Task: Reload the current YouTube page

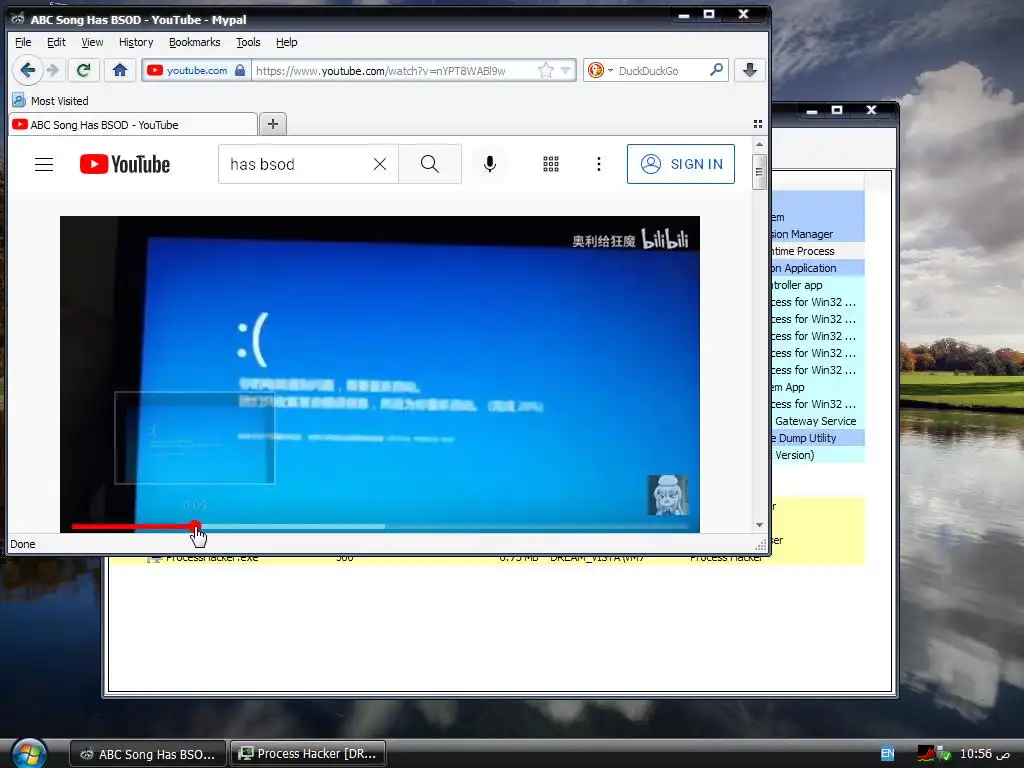Action: [84, 71]
